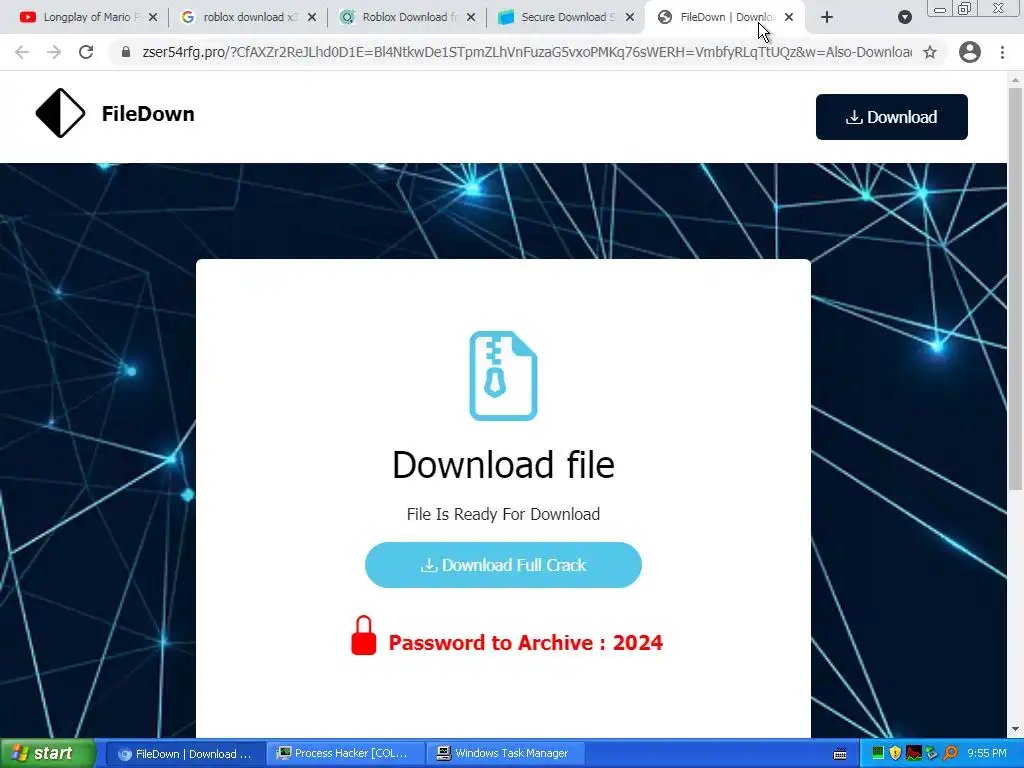Click the 'File Is Ready For Download' text
Screen dimensions: 1024x768
(503, 514)
